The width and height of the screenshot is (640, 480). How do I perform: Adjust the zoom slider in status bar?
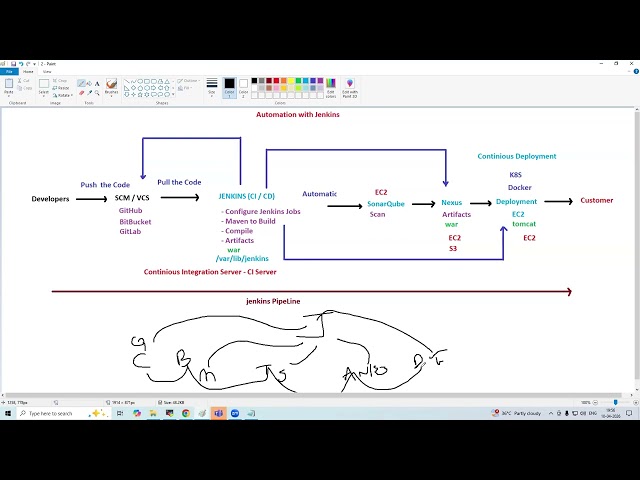[616, 402]
